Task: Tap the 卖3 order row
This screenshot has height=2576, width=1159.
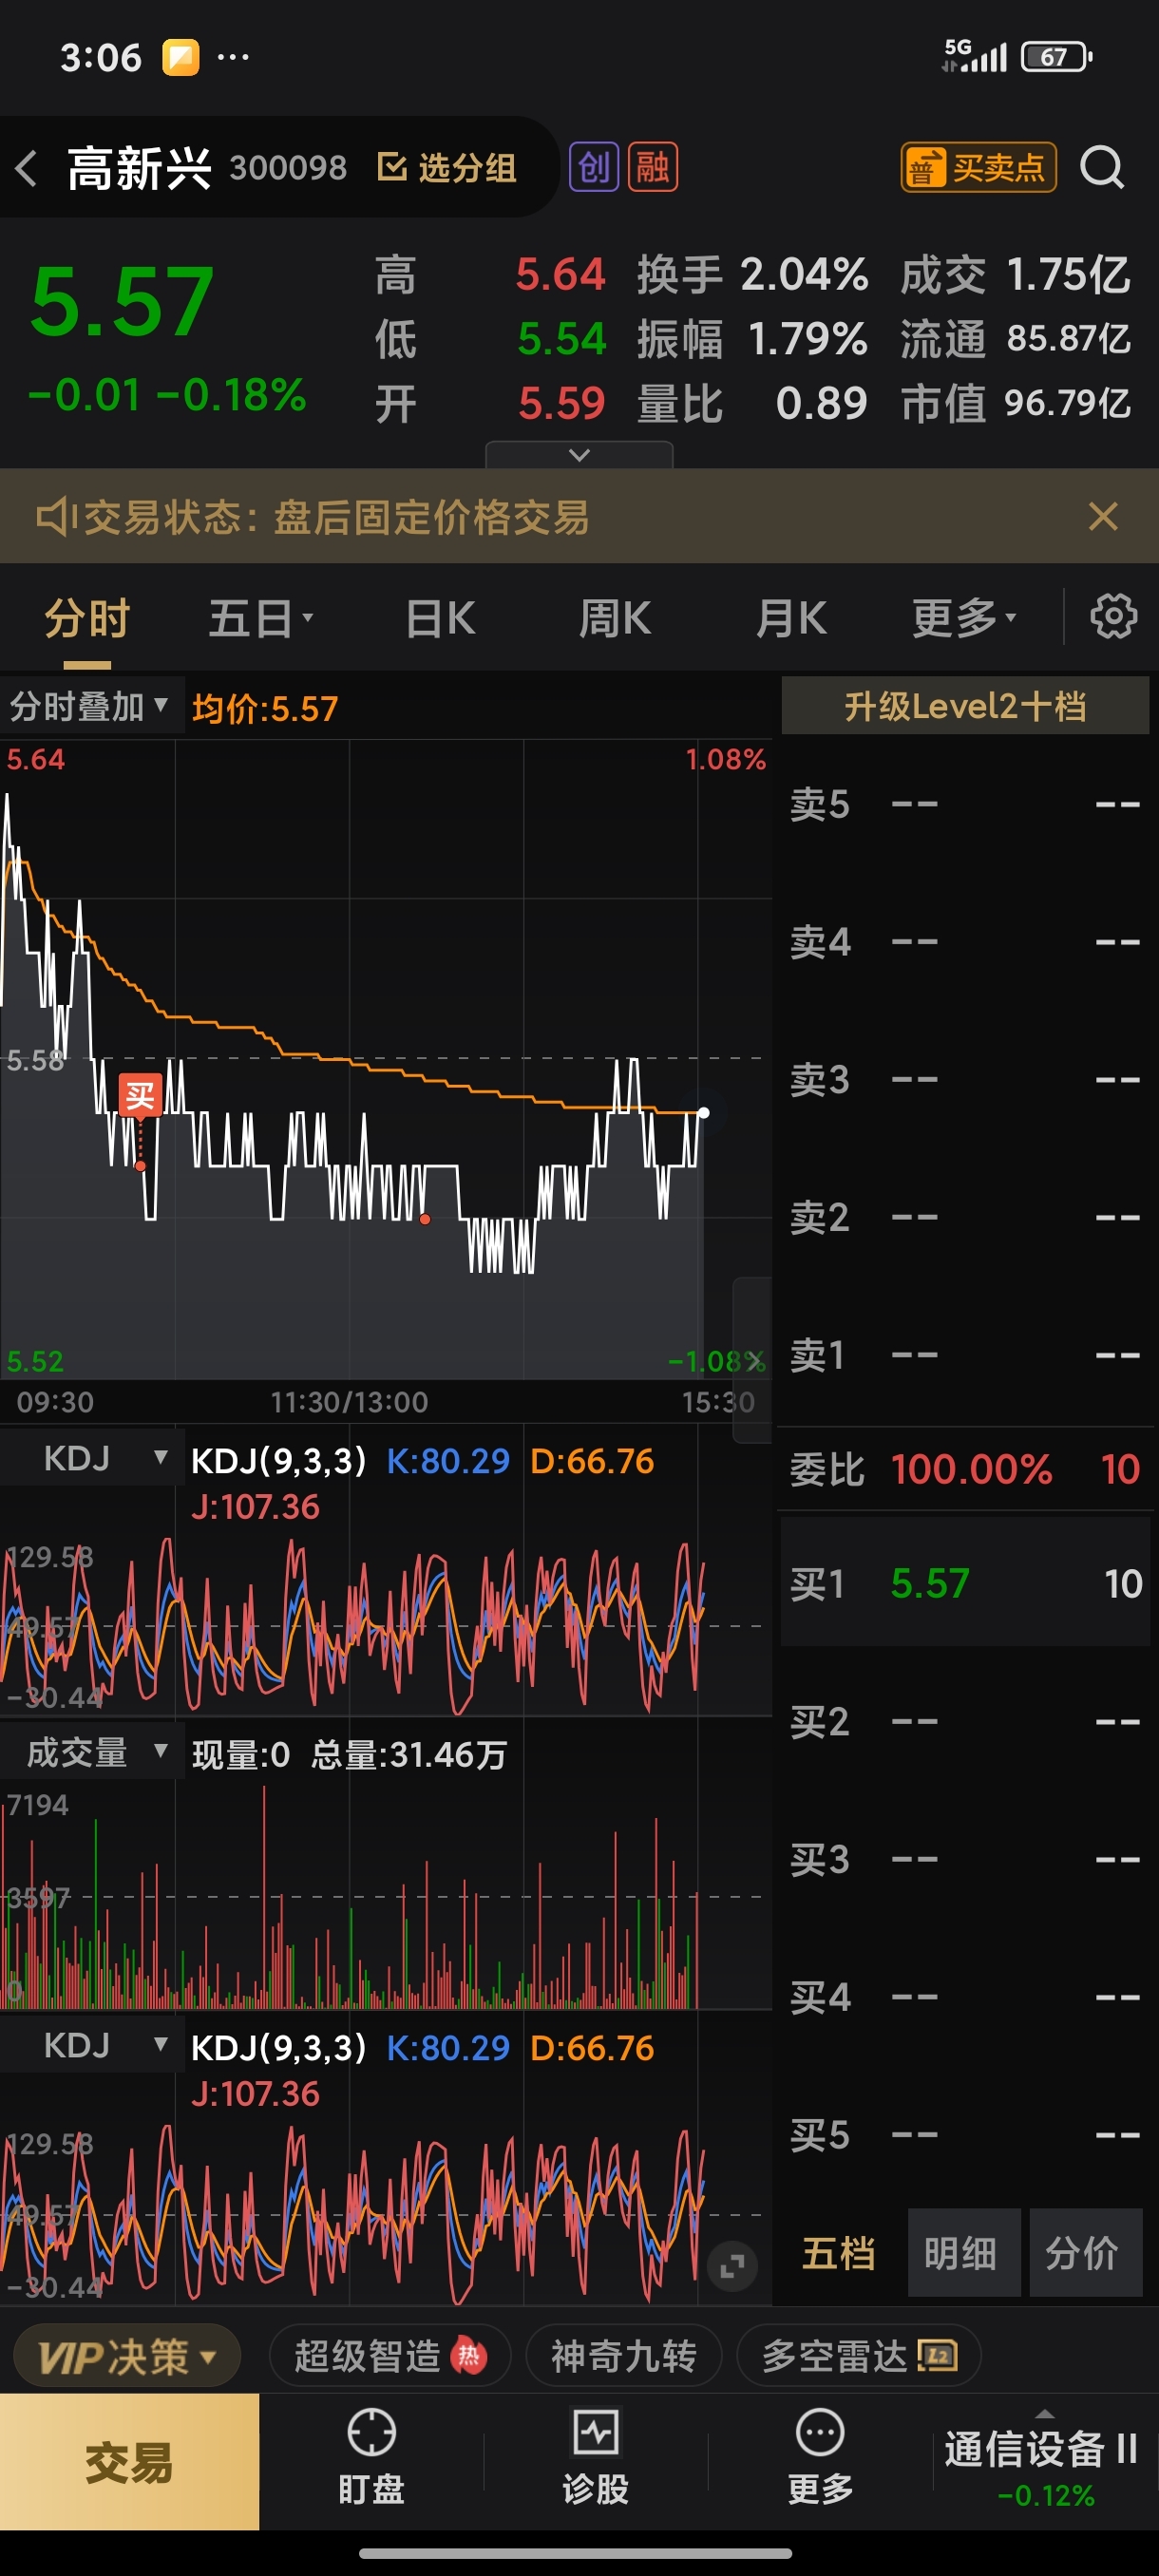Action: click(x=965, y=1079)
